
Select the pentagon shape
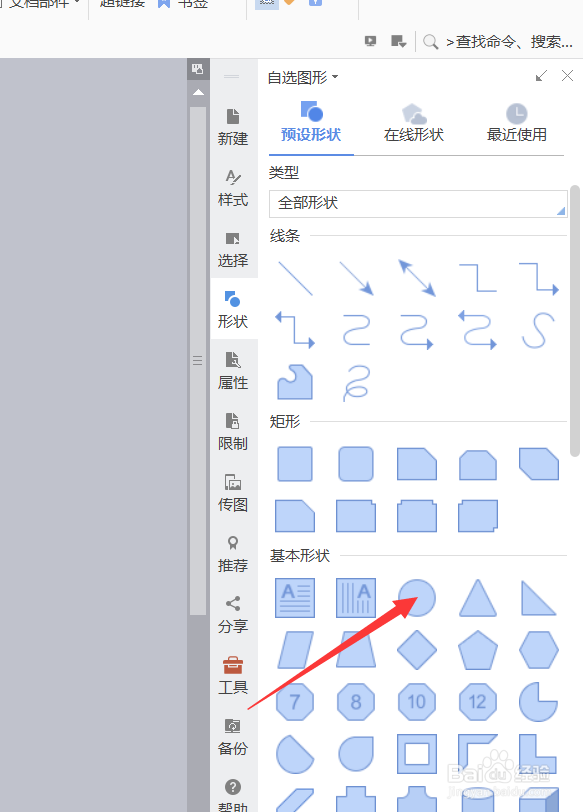click(x=478, y=650)
